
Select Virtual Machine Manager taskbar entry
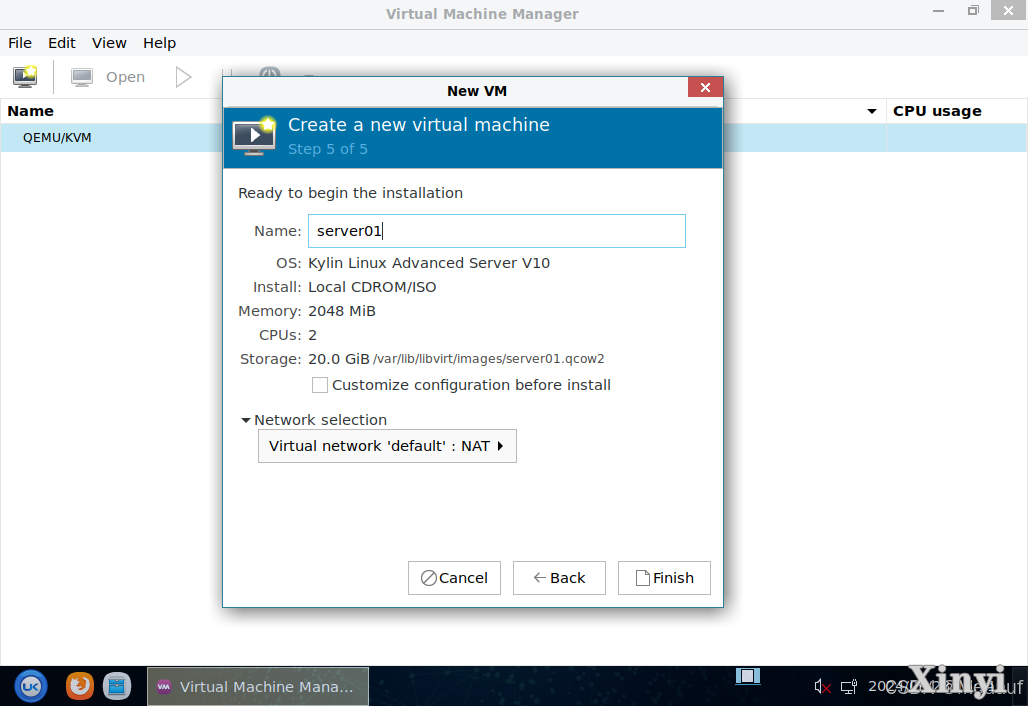[x=258, y=686]
